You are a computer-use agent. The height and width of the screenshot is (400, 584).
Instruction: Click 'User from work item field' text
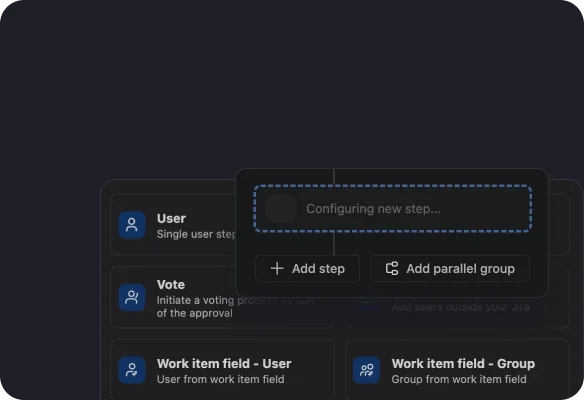[220, 379]
